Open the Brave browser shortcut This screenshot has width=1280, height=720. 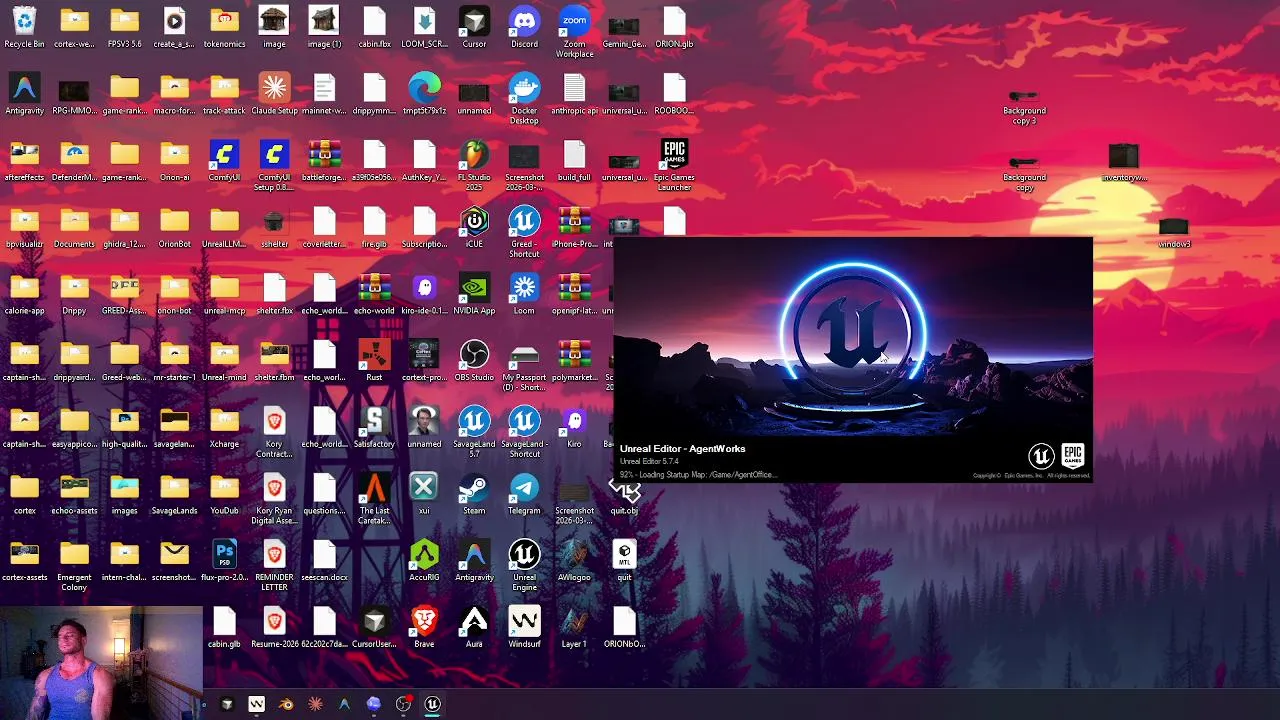(424, 628)
